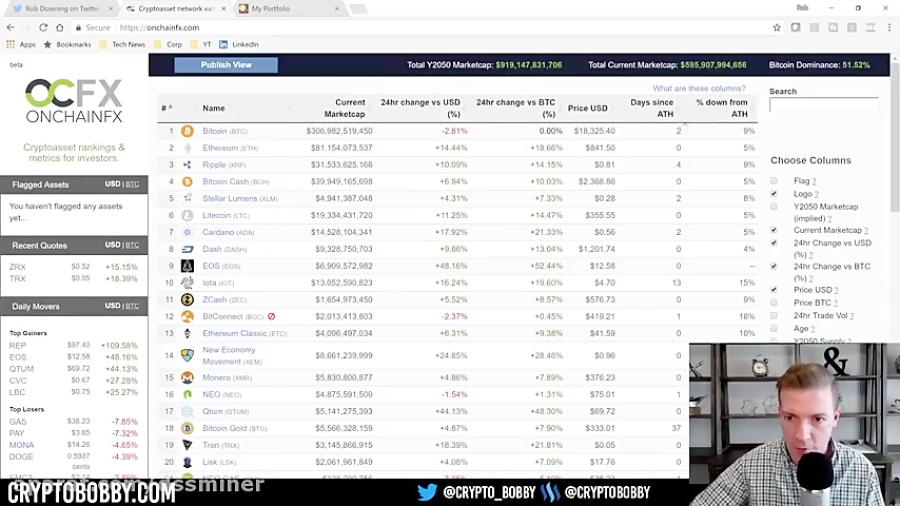900x506 pixels.
Task: Click the Ethereum Classic logo icon
Action: pyautogui.click(x=187, y=333)
